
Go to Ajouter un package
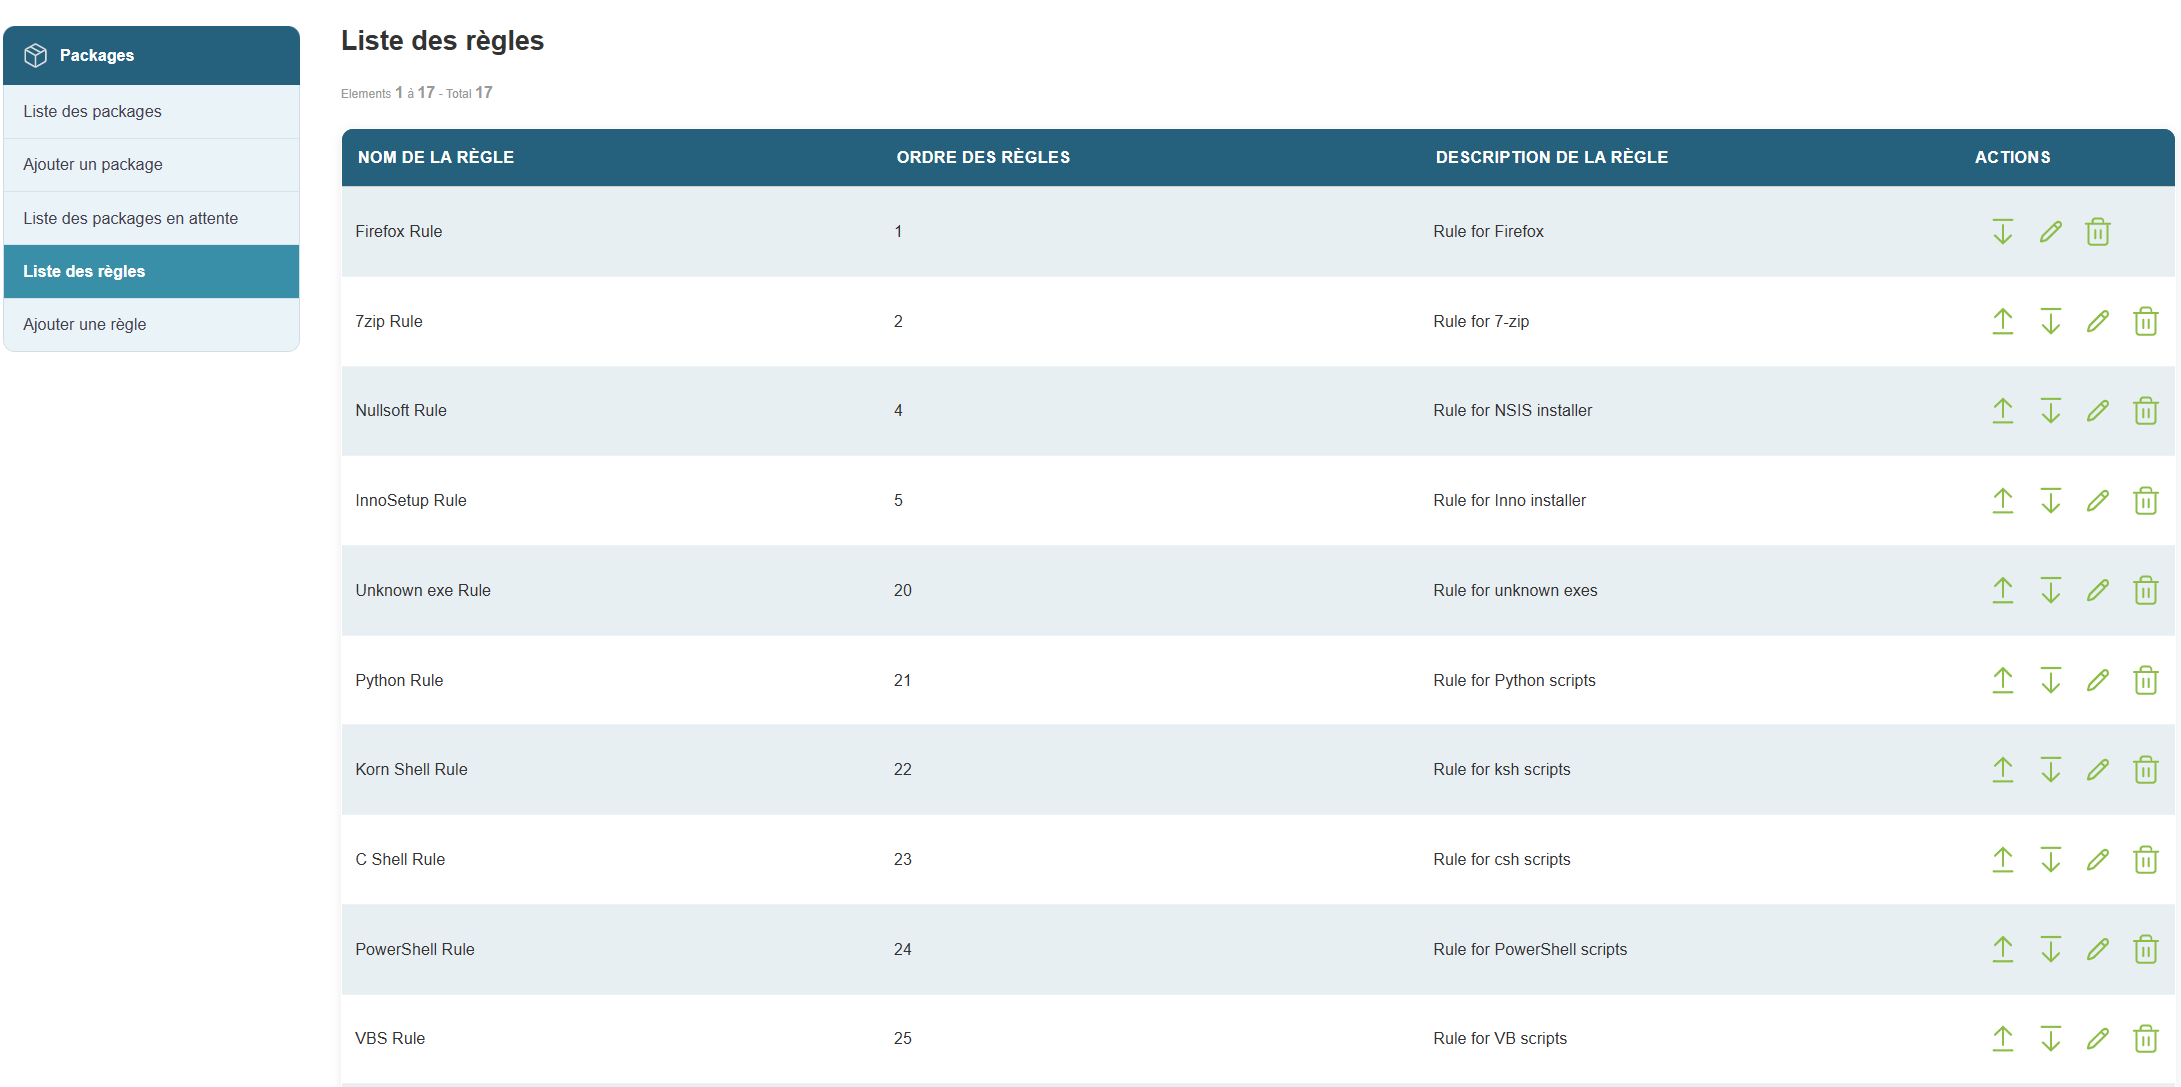click(x=93, y=164)
